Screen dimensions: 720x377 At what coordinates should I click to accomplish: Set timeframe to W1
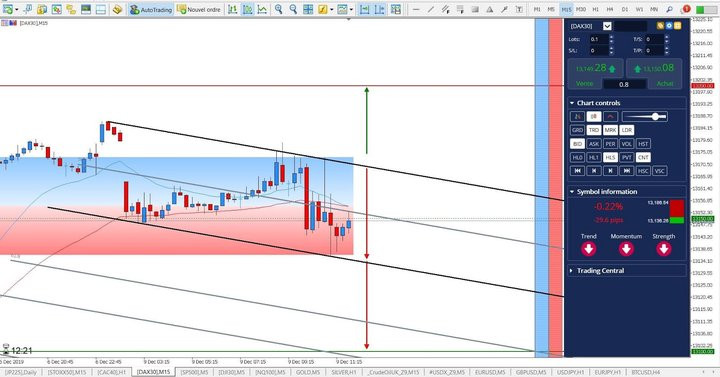click(x=640, y=9)
